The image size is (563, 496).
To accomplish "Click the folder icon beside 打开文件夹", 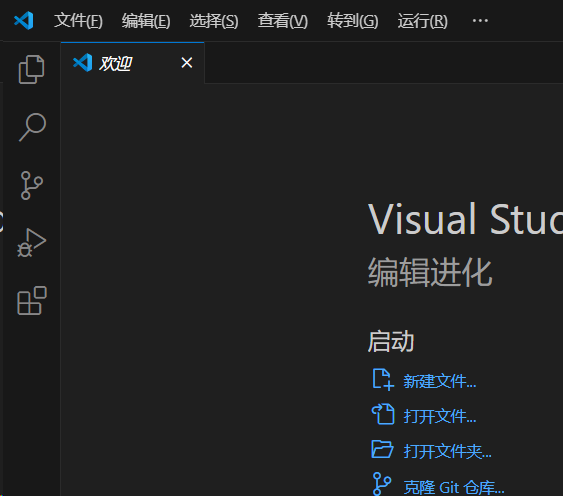I will click(x=382, y=449).
